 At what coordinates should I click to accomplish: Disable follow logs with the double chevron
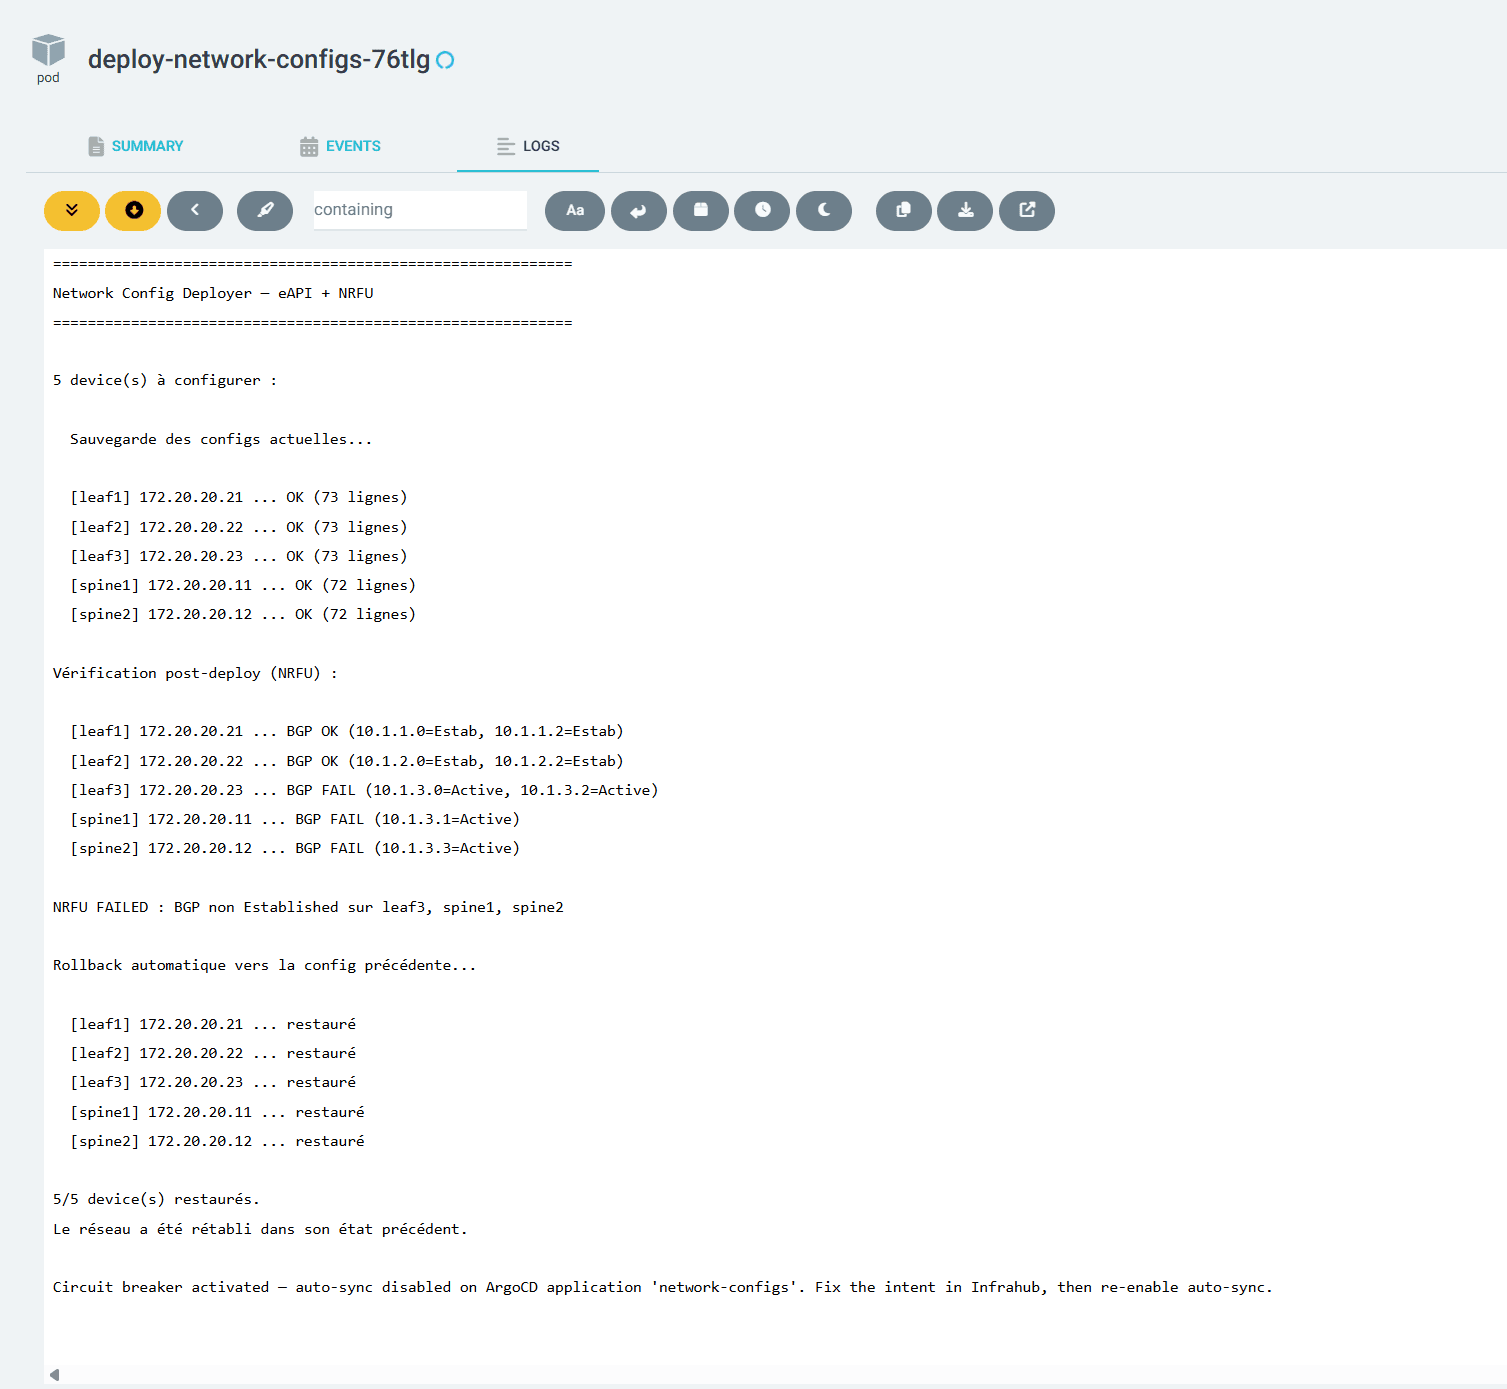pos(71,211)
